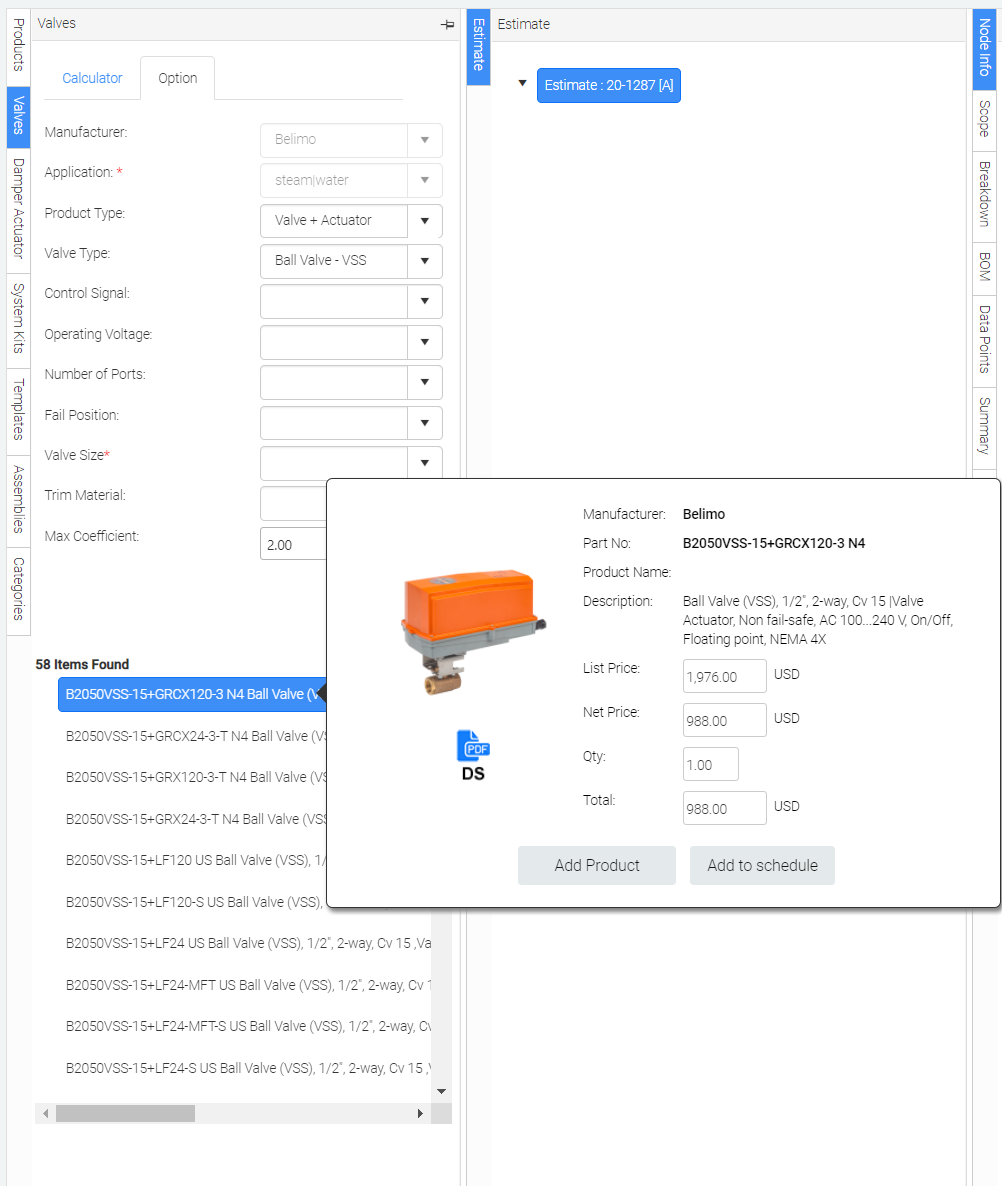1002x1186 pixels.
Task: Select B2050VSS-15+GRCX24-3-T N4 list item
Action: [195, 736]
